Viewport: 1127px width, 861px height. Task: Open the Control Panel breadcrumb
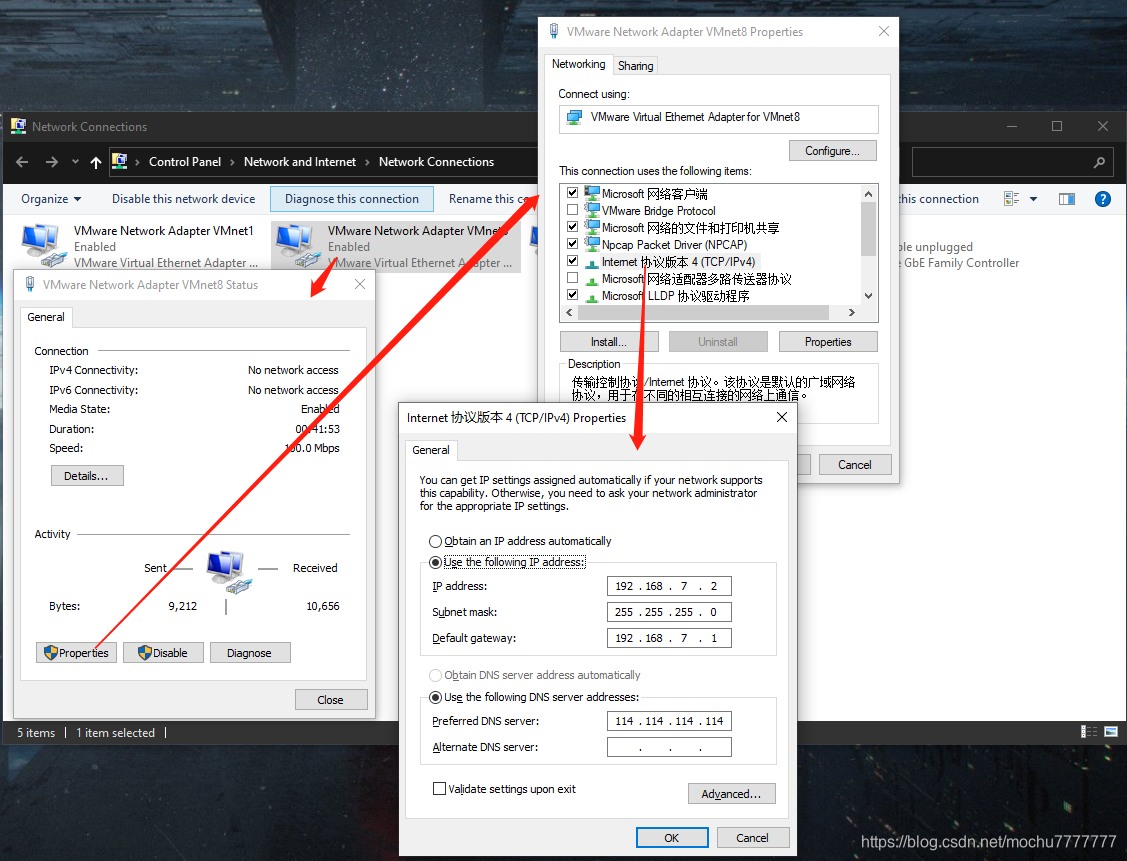click(x=185, y=162)
